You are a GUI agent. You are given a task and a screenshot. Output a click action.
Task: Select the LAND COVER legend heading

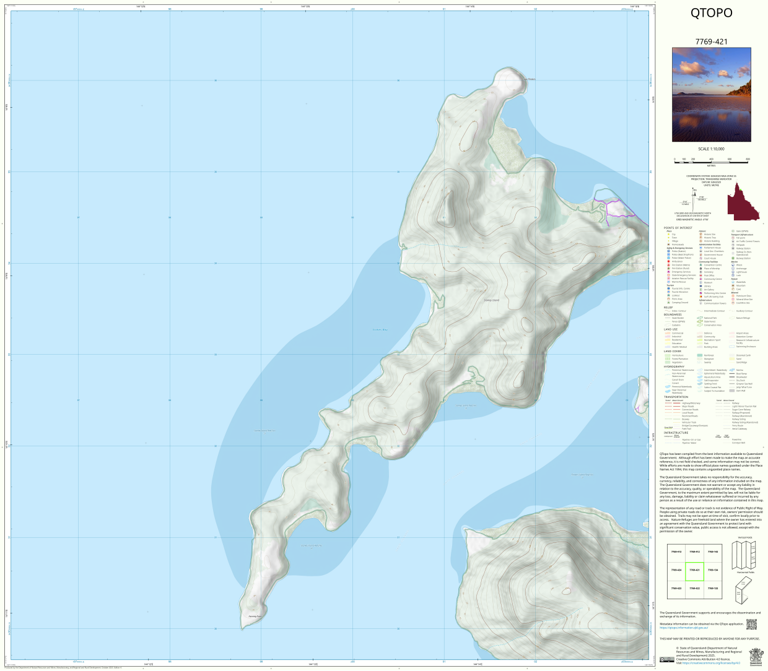click(672, 351)
